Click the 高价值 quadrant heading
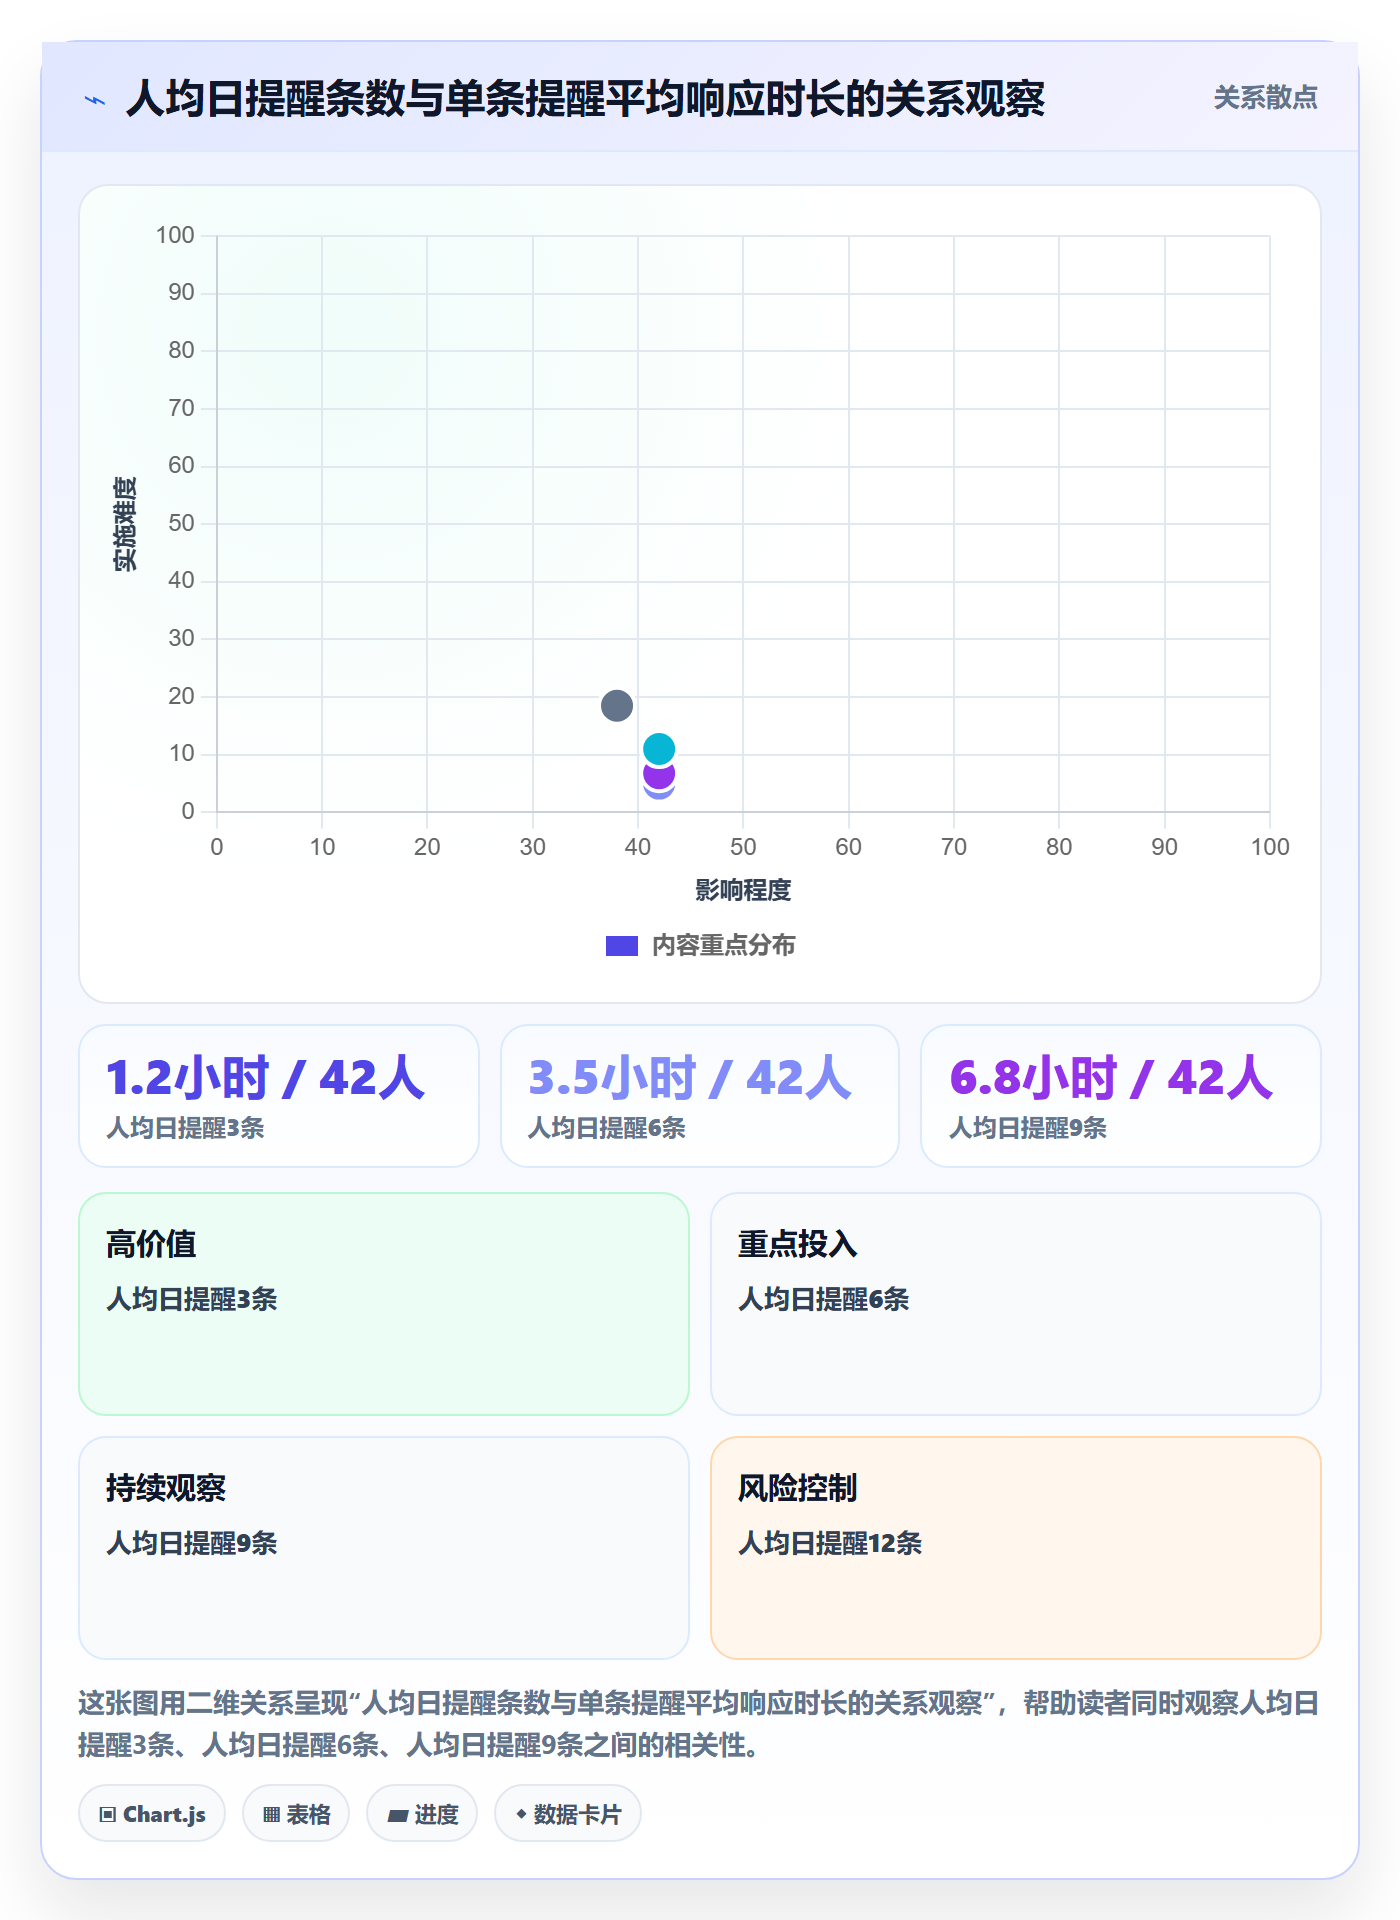The height and width of the screenshot is (1920, 1400). tap(151, 1244)
